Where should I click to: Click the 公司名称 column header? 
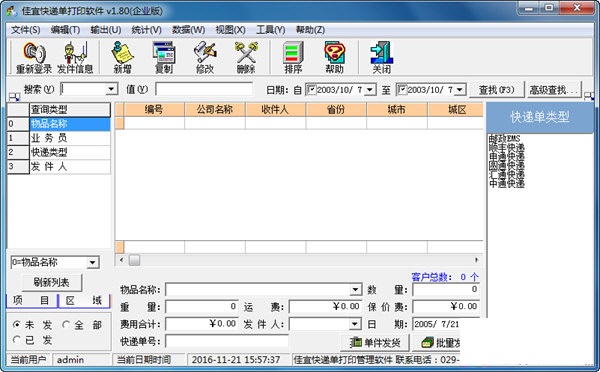215,110
